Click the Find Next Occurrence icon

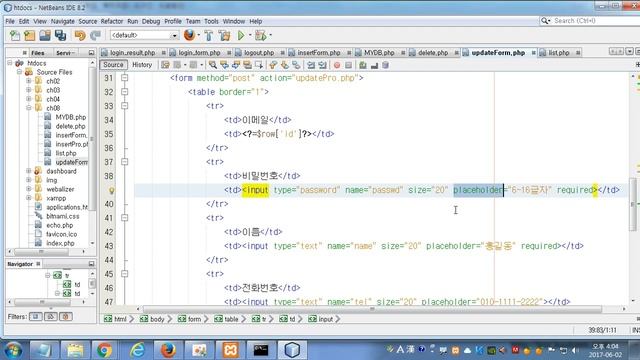pos(236,65)
